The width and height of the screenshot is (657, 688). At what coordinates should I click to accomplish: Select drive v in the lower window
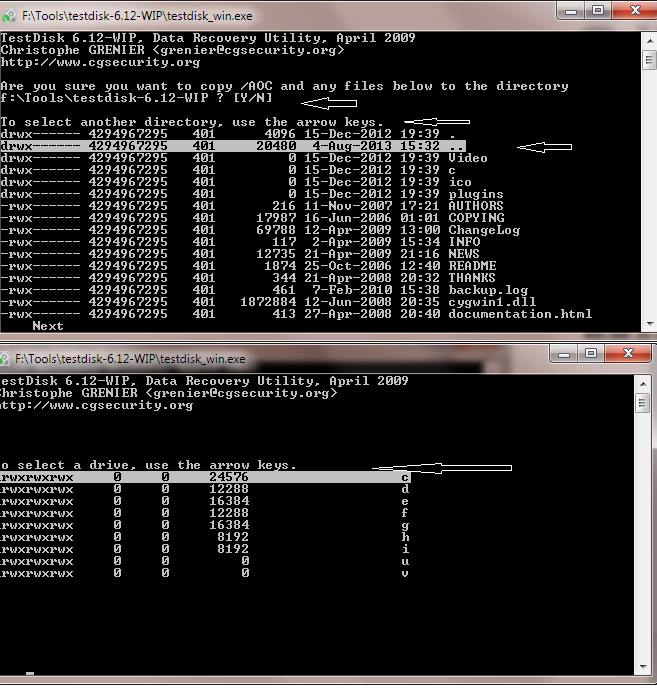[205, 573]
